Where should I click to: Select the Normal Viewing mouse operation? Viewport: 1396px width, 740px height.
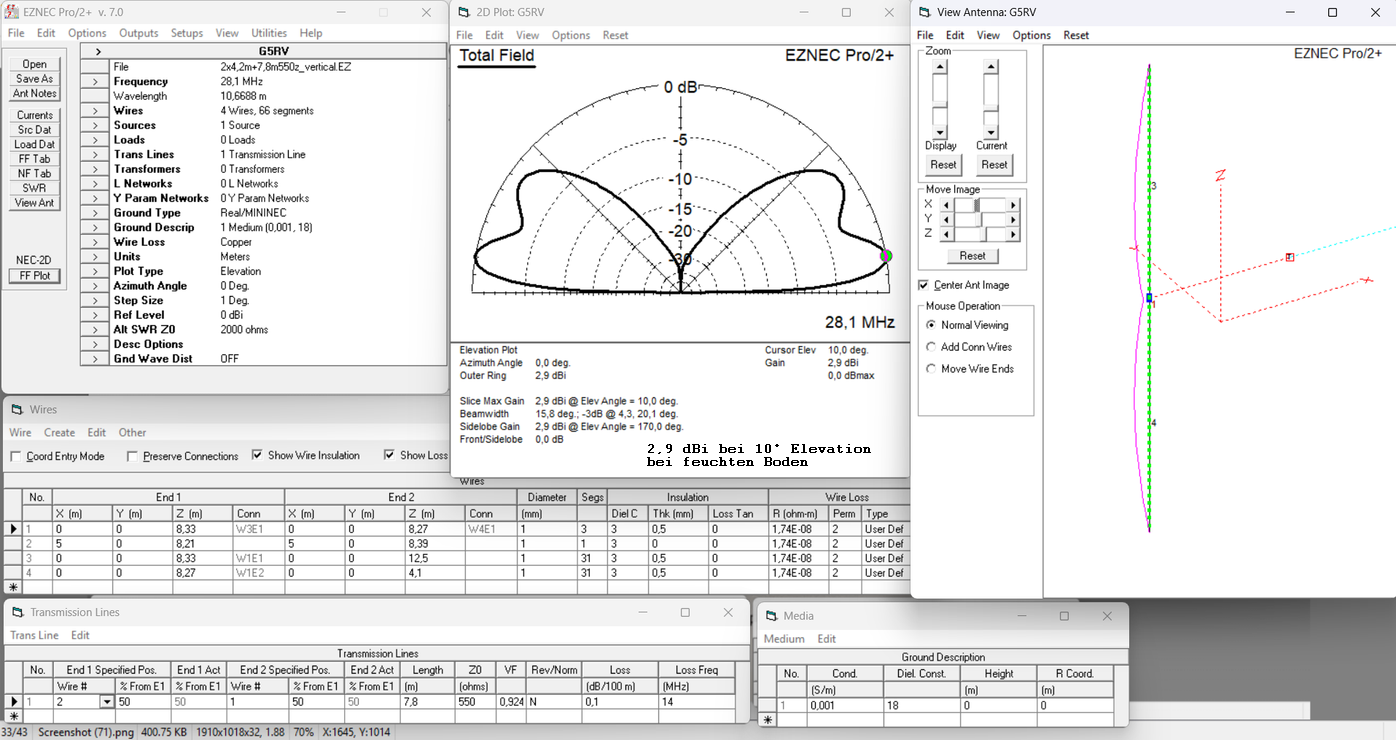(x=931, y=325)
